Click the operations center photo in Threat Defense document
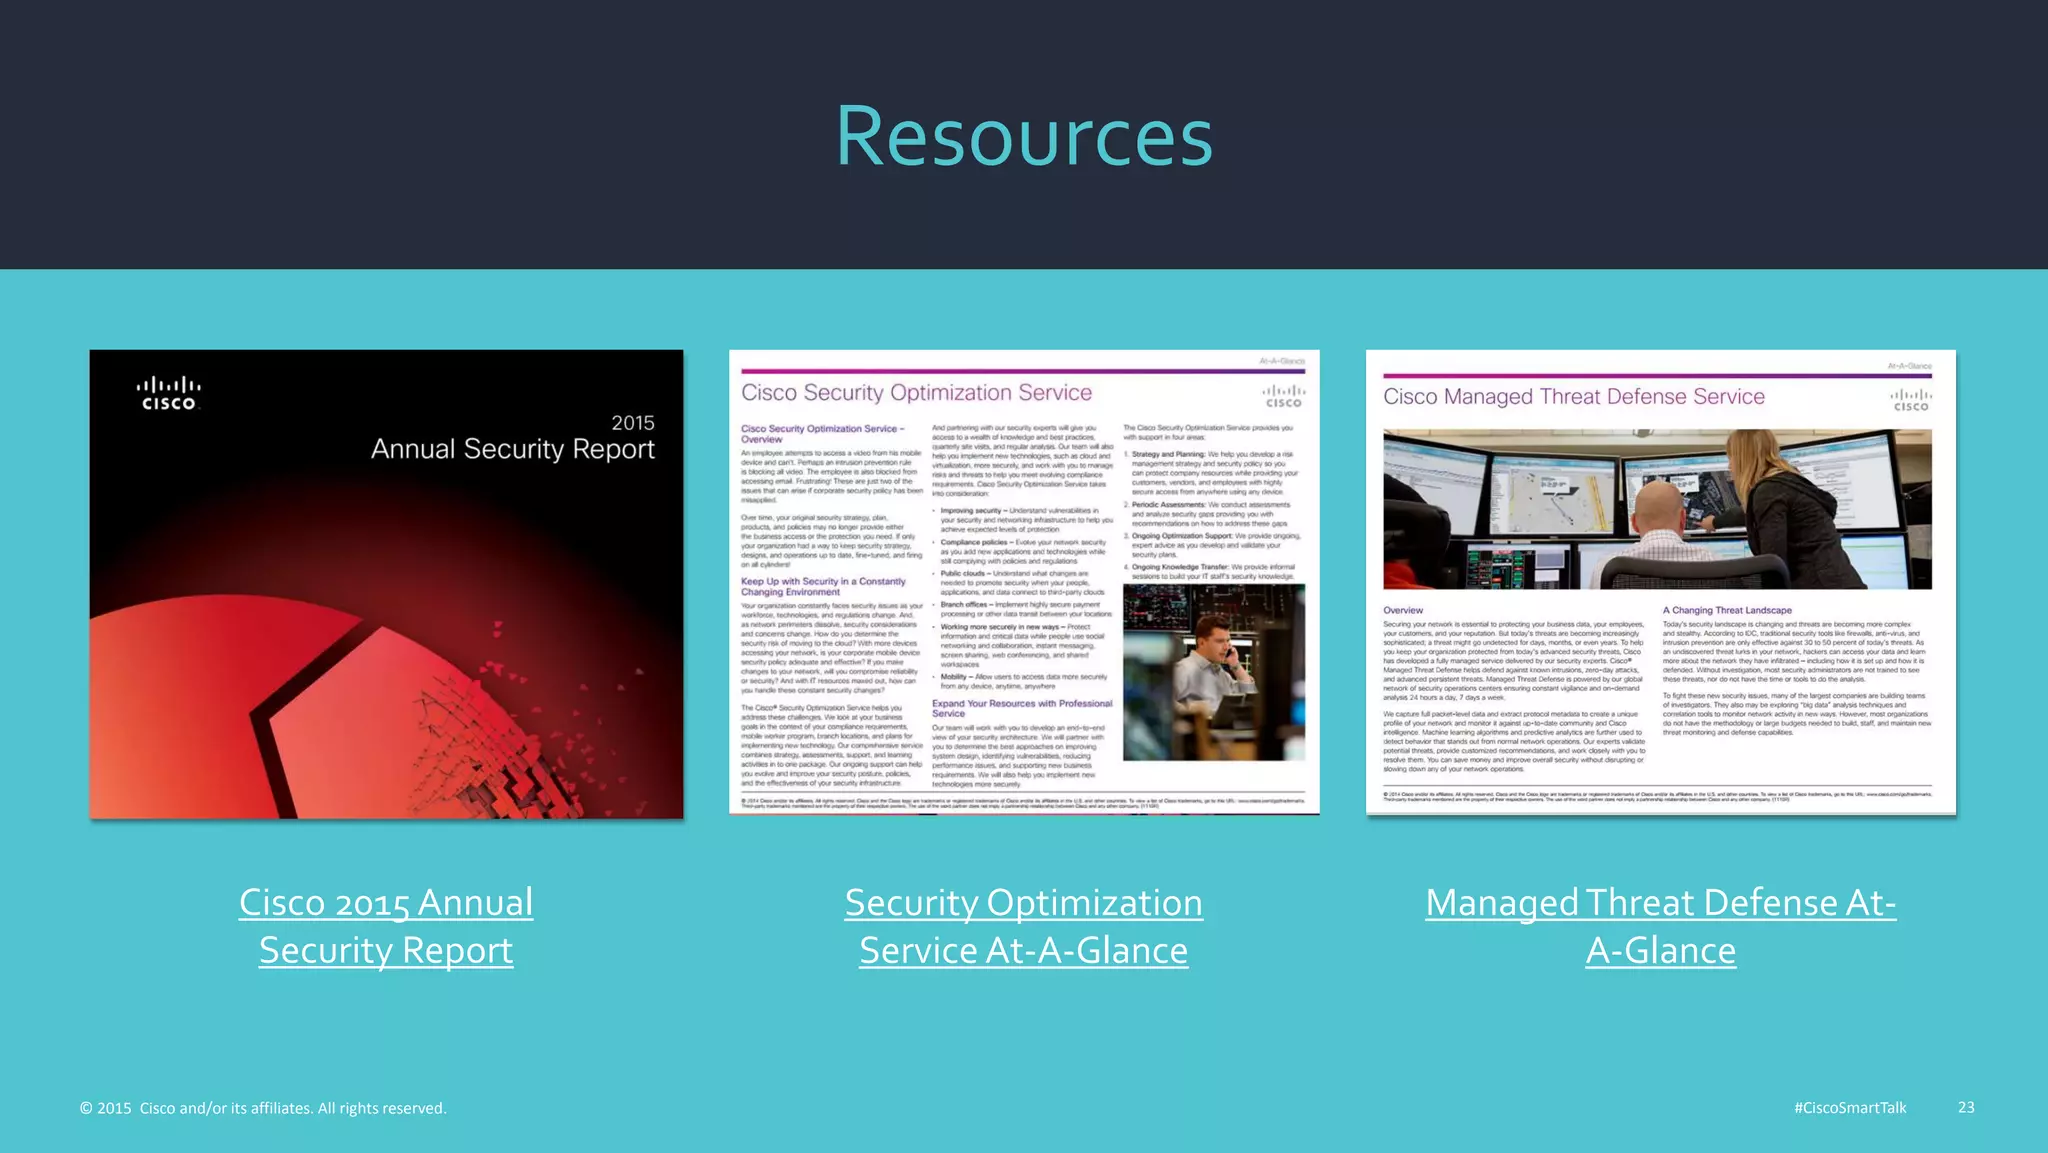The image size is (2048, 1153). tap(1657, 509)
